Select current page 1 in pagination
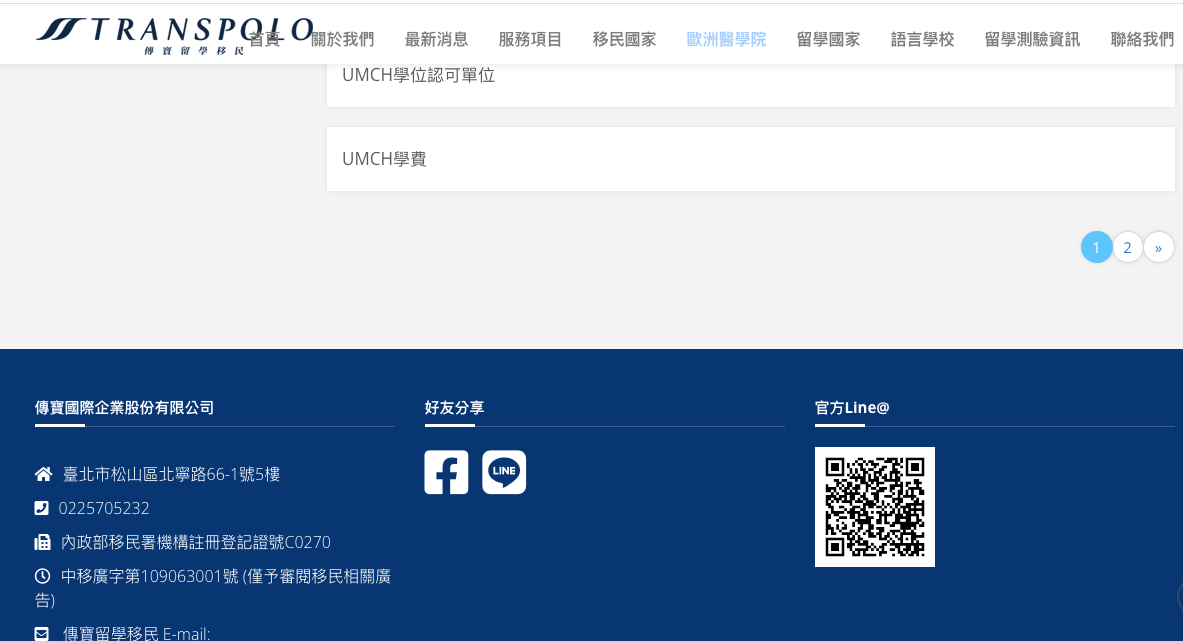The height and width of the screenshot is (641, 1183). (x=1096, y=247)
